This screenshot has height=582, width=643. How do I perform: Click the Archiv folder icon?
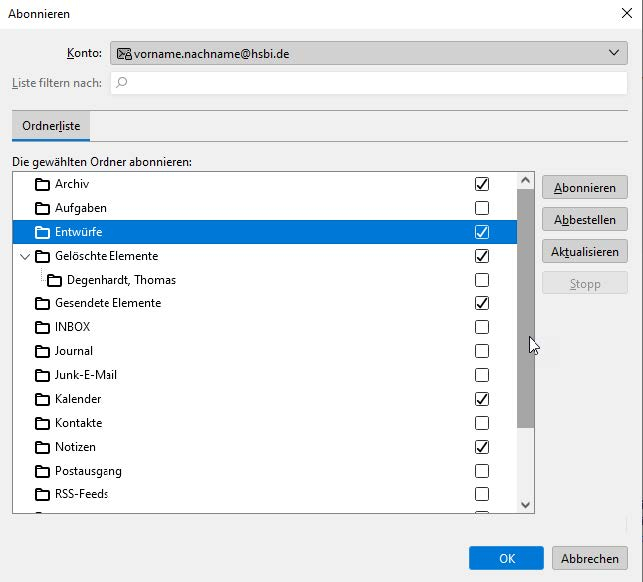42,184
